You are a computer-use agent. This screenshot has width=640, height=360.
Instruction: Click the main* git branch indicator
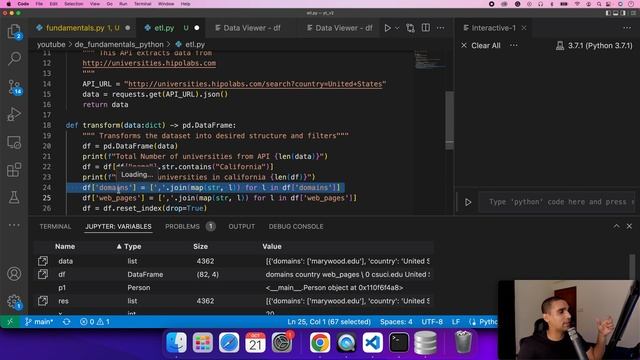pos(39,322)
